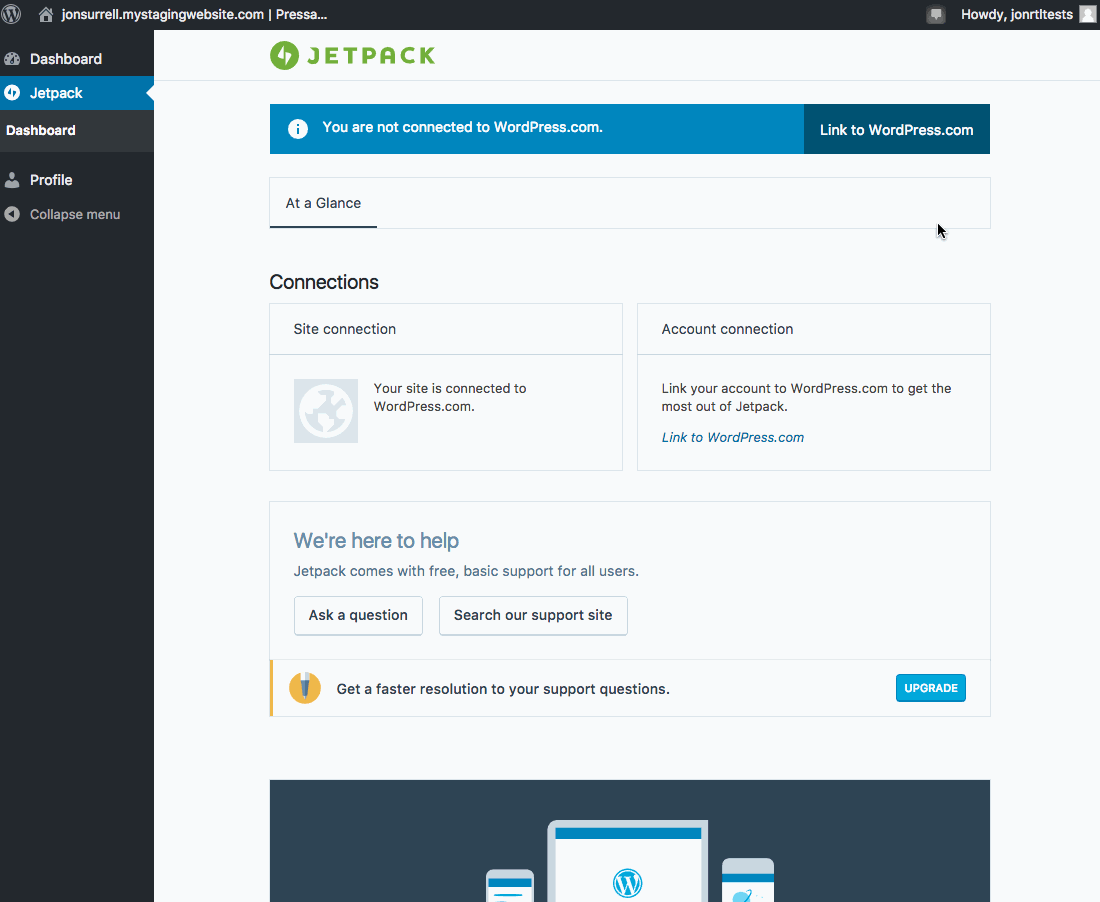Click 'You are not connected to WordPress.com.' text
The height and width of the screenshot is (902, 1100).
pyautogui.click(x=462, y=127)
